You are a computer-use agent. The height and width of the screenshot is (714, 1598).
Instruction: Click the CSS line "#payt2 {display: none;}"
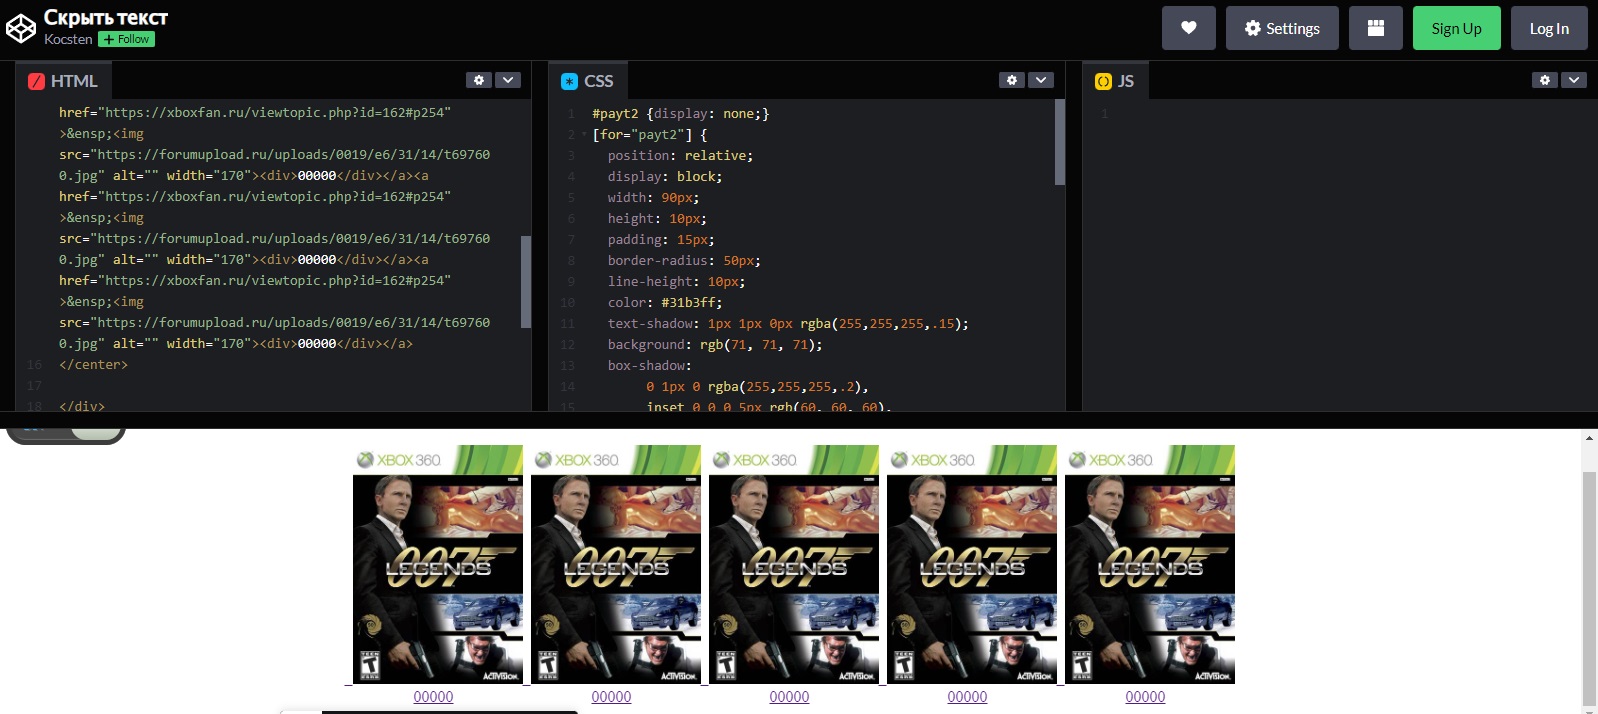681,114
